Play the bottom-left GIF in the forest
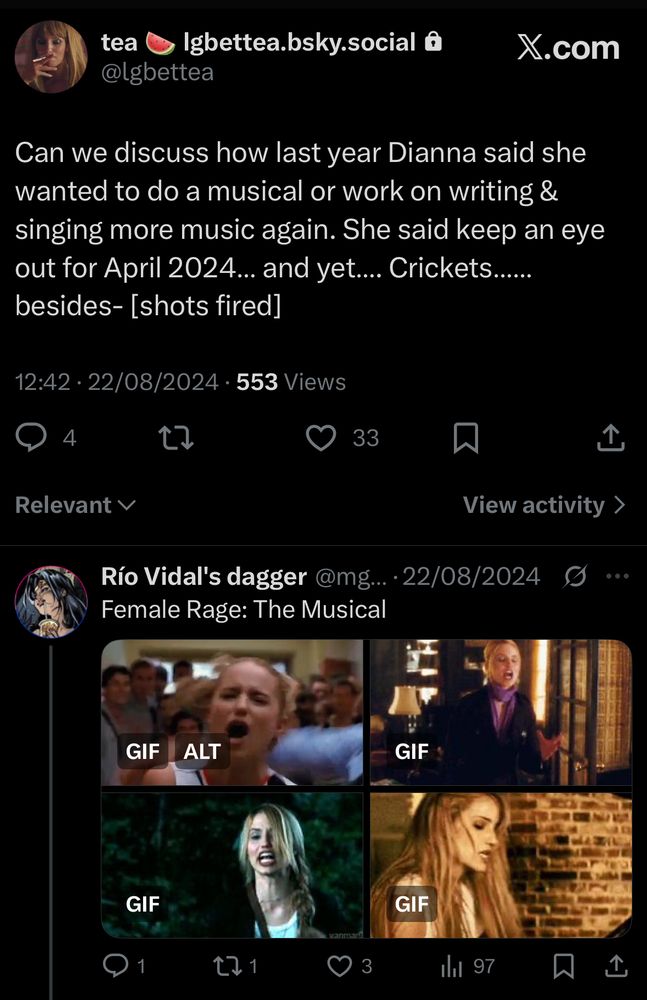 tap(232, 865)
